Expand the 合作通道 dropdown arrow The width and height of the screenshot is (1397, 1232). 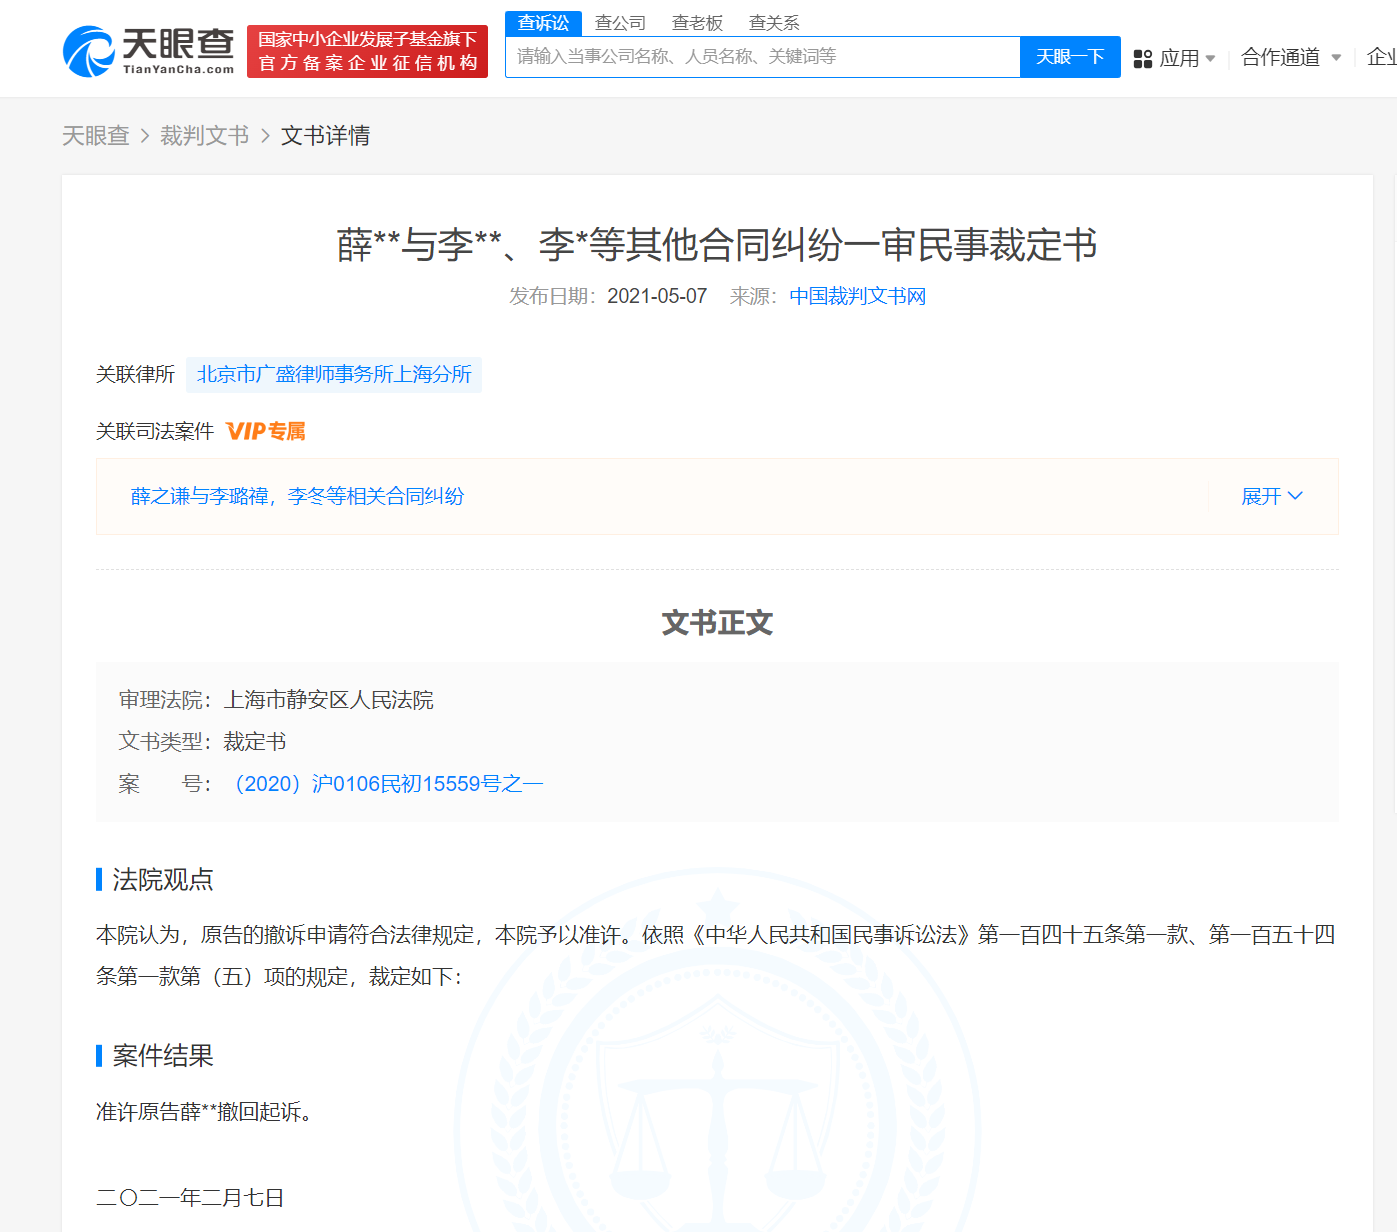pyautogui.click(x=1336, y=58)
